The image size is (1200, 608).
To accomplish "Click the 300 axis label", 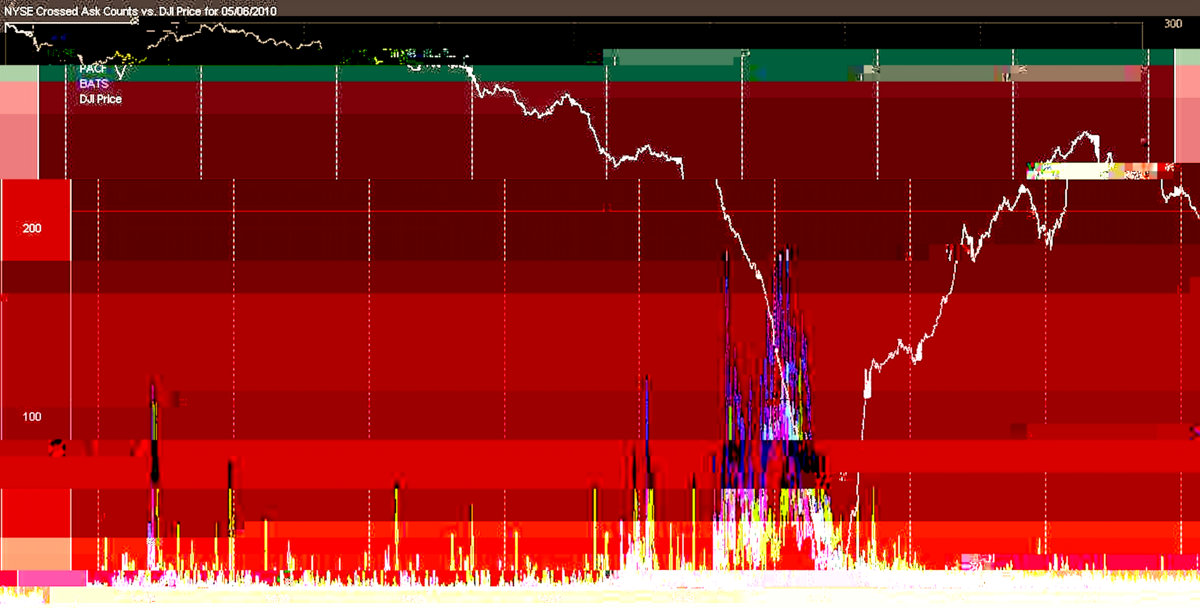I will (1173, 23).
